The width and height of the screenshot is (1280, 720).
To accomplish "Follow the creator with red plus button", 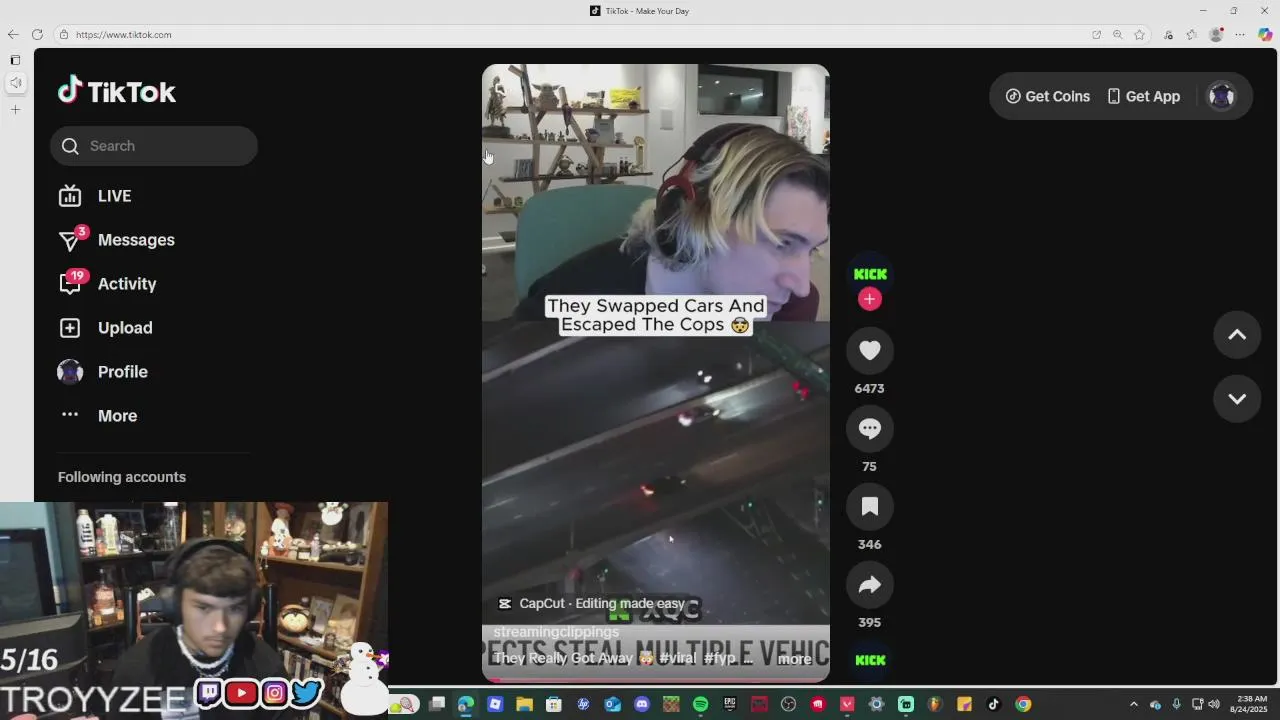I will 870,299.
